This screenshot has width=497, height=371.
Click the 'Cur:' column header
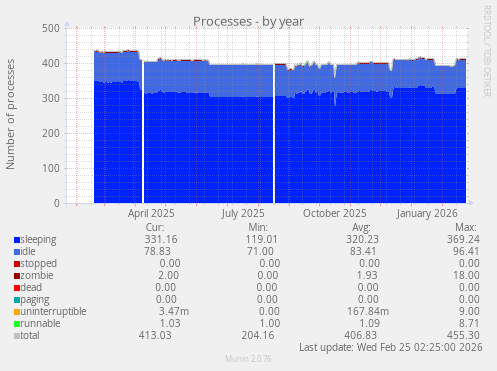(155, 227)
